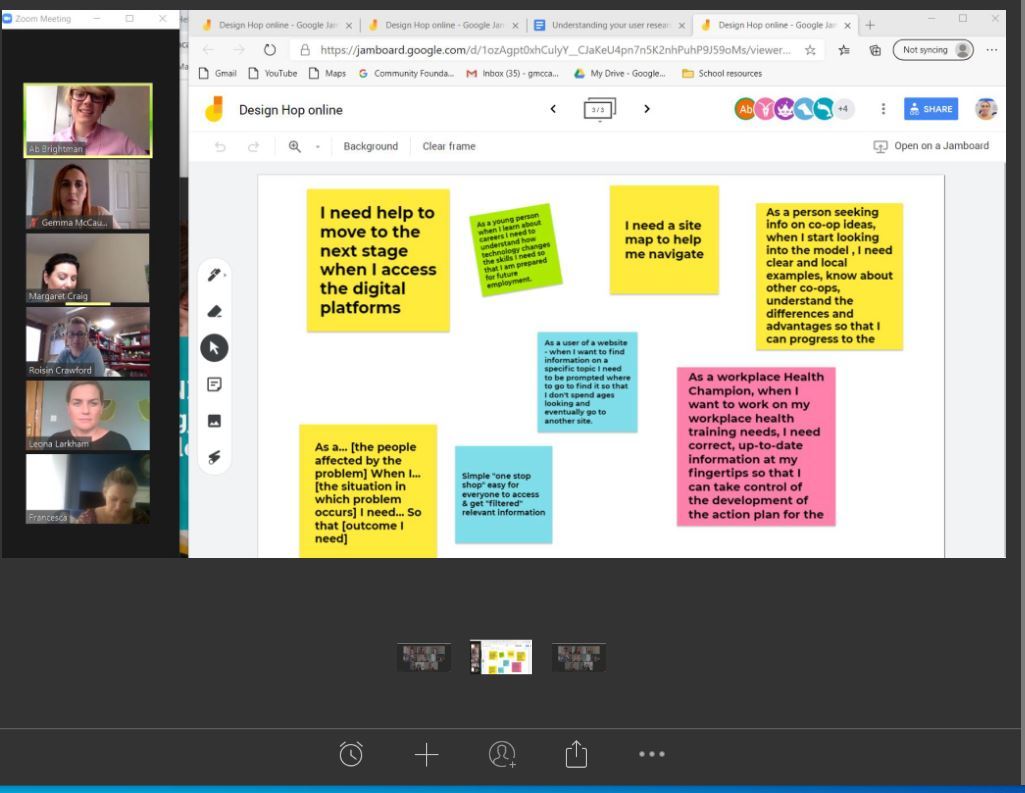Click the add person icon in bottom bar

pos(501,754)
